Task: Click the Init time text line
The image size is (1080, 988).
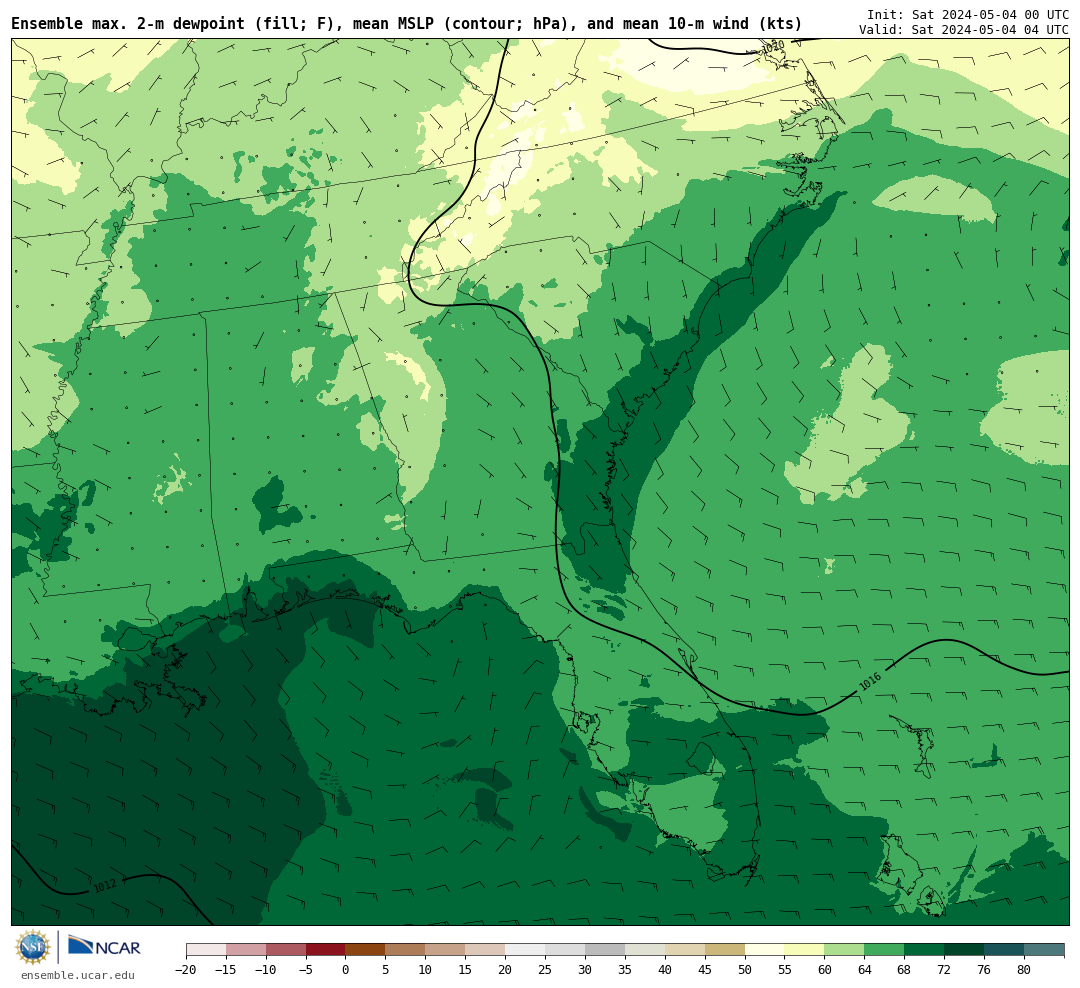Action: point(968,14)
